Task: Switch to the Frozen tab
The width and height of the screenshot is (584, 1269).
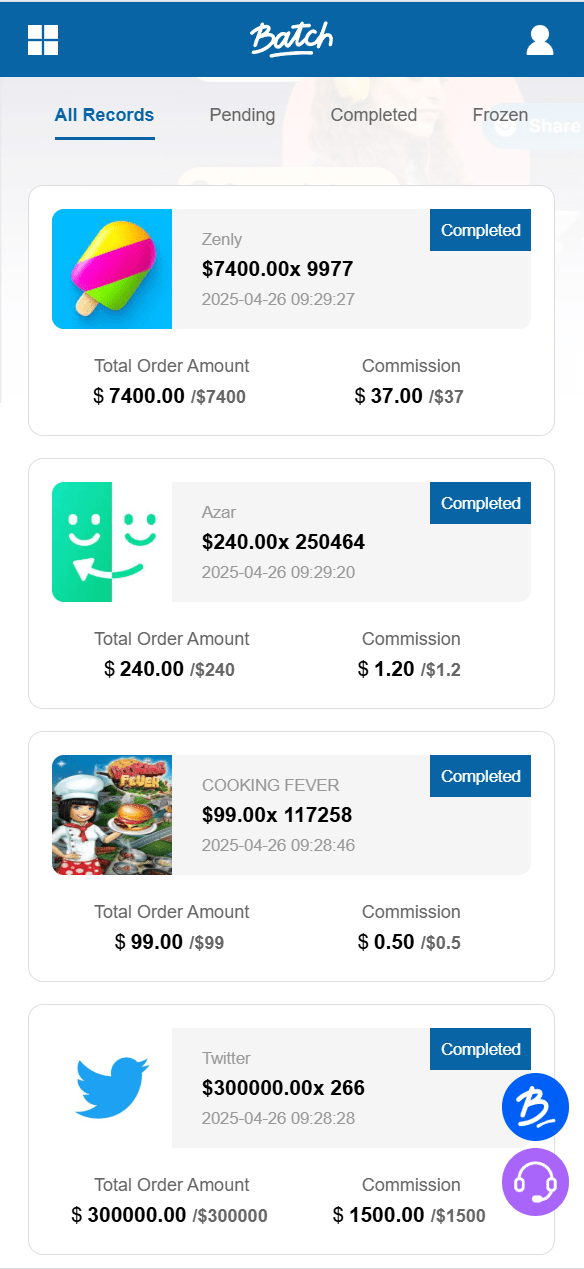Action: (500, 115)
